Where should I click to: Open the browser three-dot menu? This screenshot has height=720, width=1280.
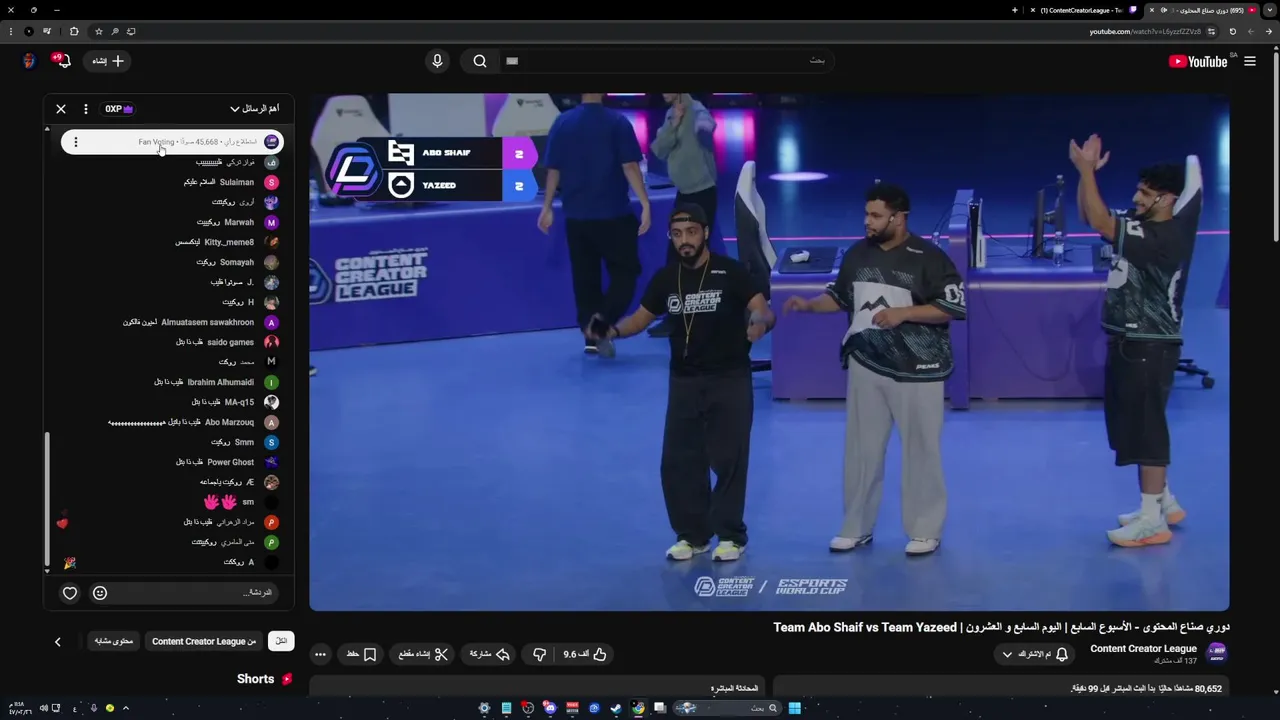coord(10,31)
